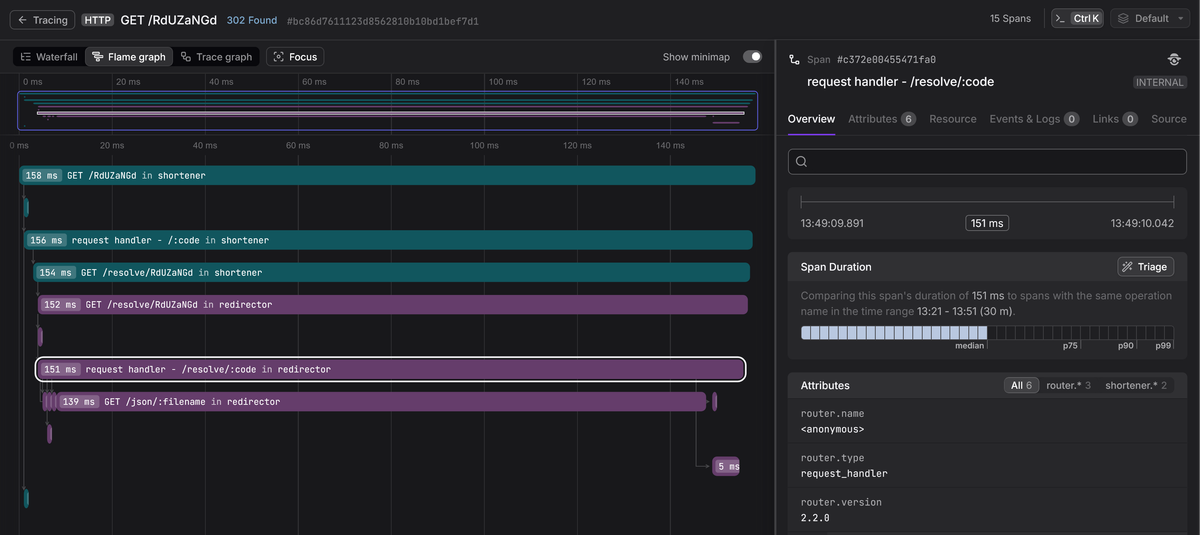Click the span inspector icon beside span ID
This screenshot has height=535, width=1200.
1174,60
